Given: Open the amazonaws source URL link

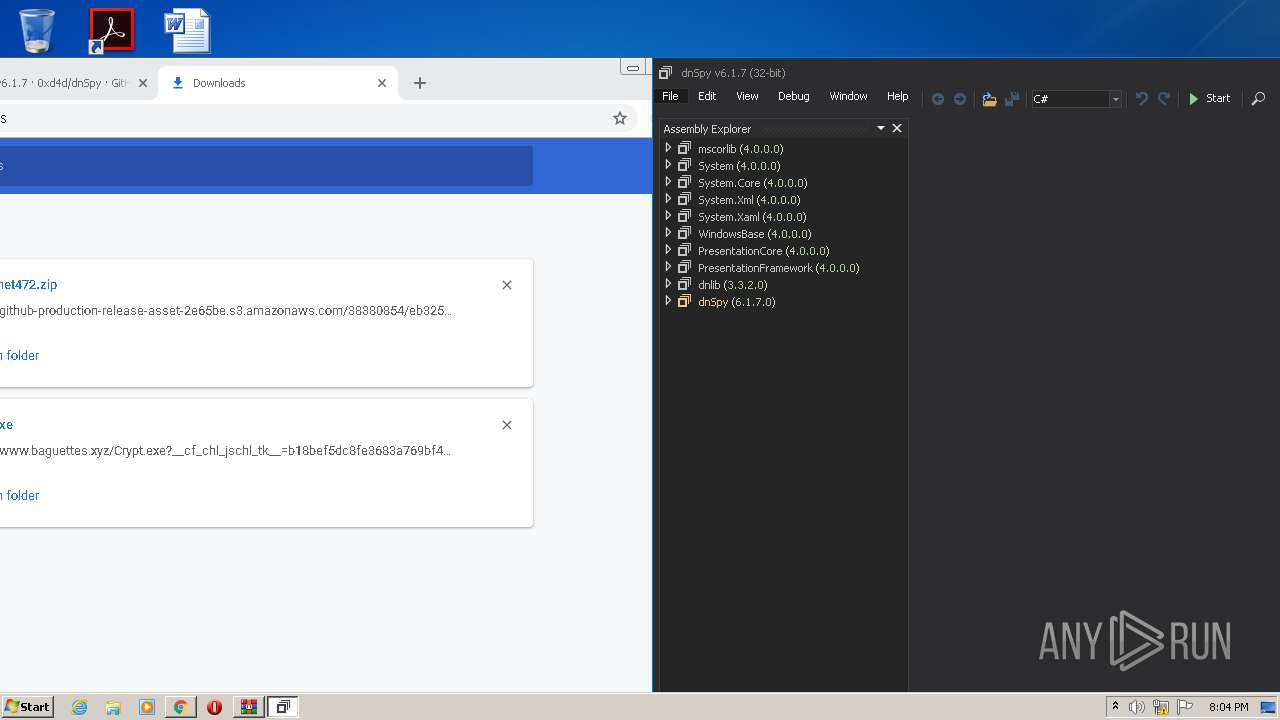Looking at the screenshot, I should [225, 311].
